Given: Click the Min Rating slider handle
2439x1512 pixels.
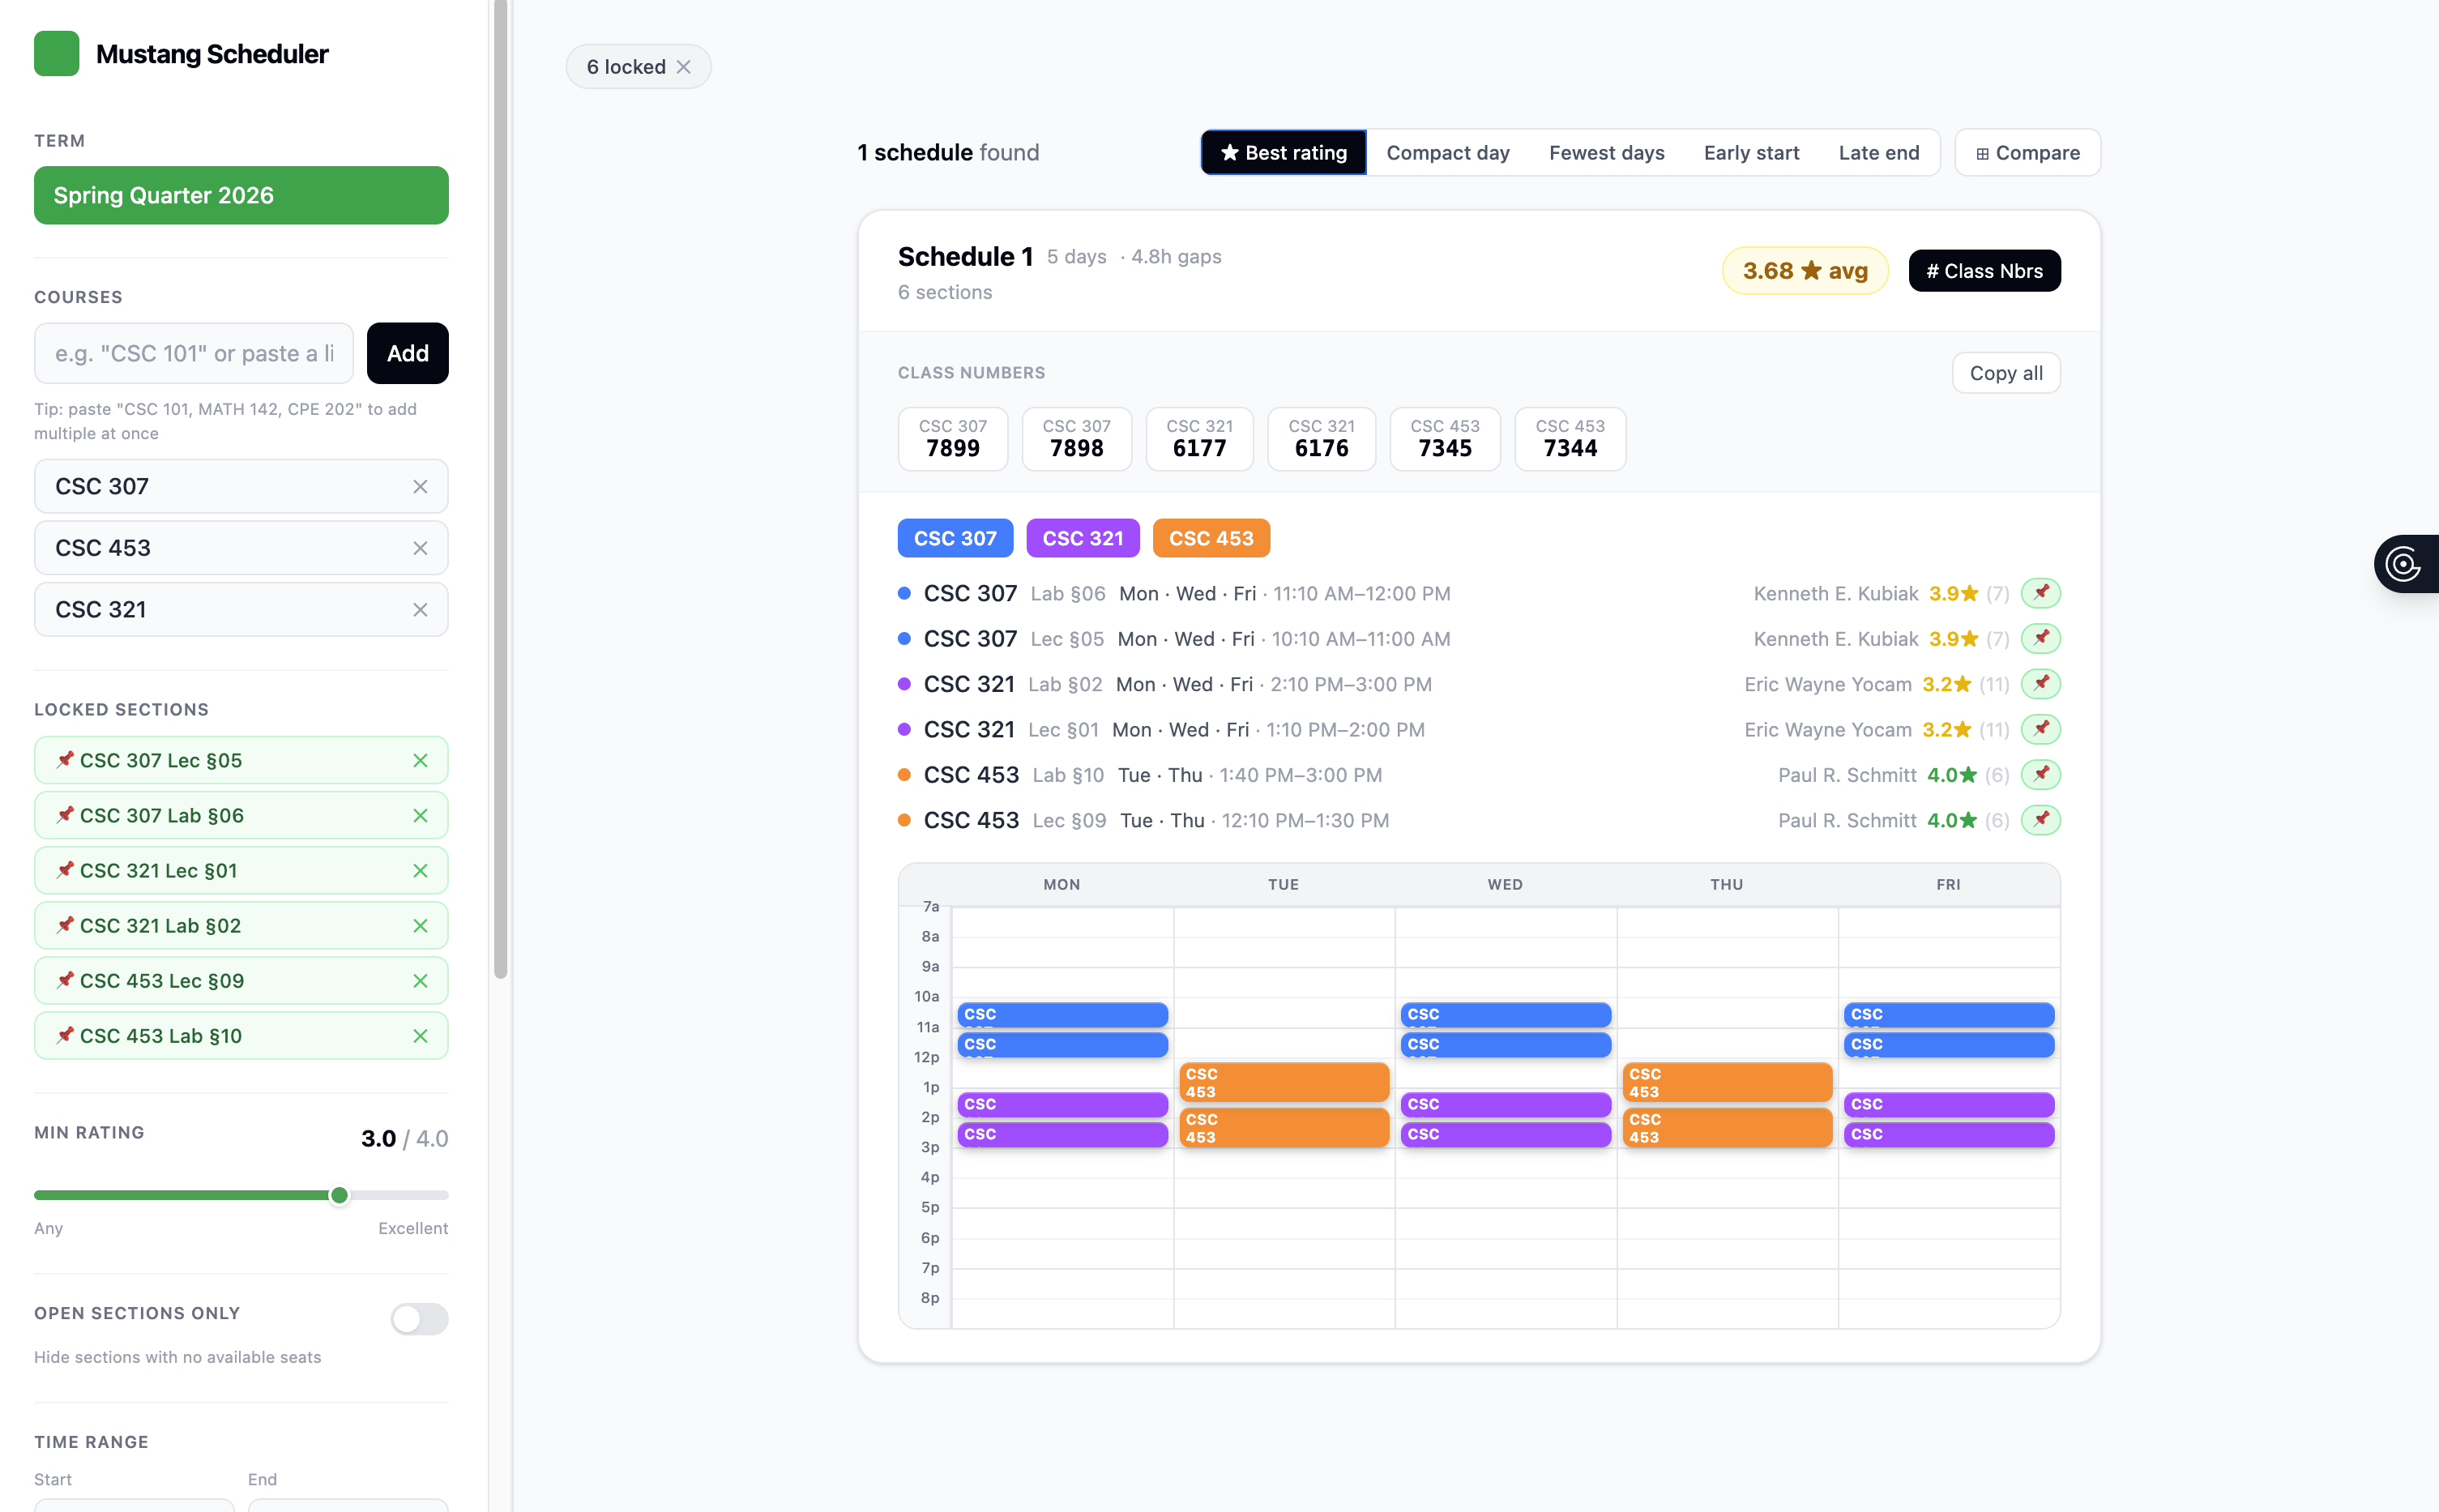Looking at the screenshot, I should click(340, 1195).
